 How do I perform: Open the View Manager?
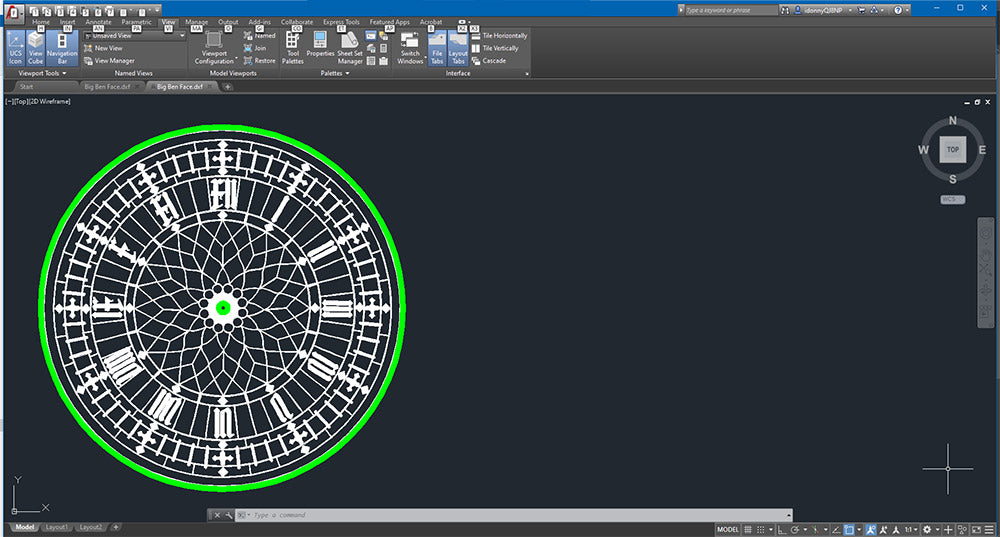[114, 60]
